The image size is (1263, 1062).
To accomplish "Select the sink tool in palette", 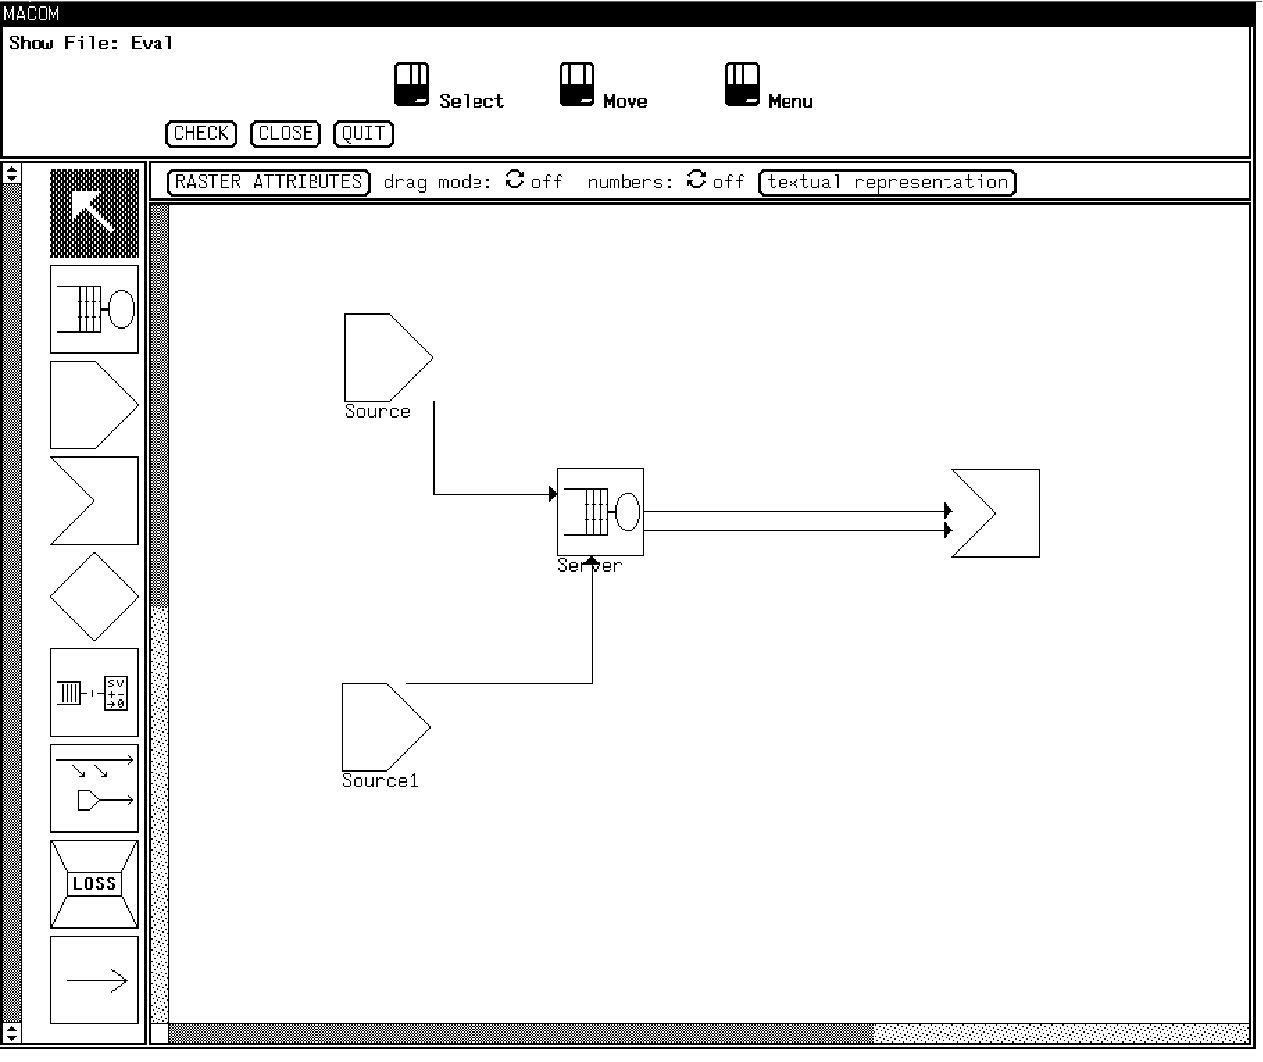I will (x=94, y=501).
